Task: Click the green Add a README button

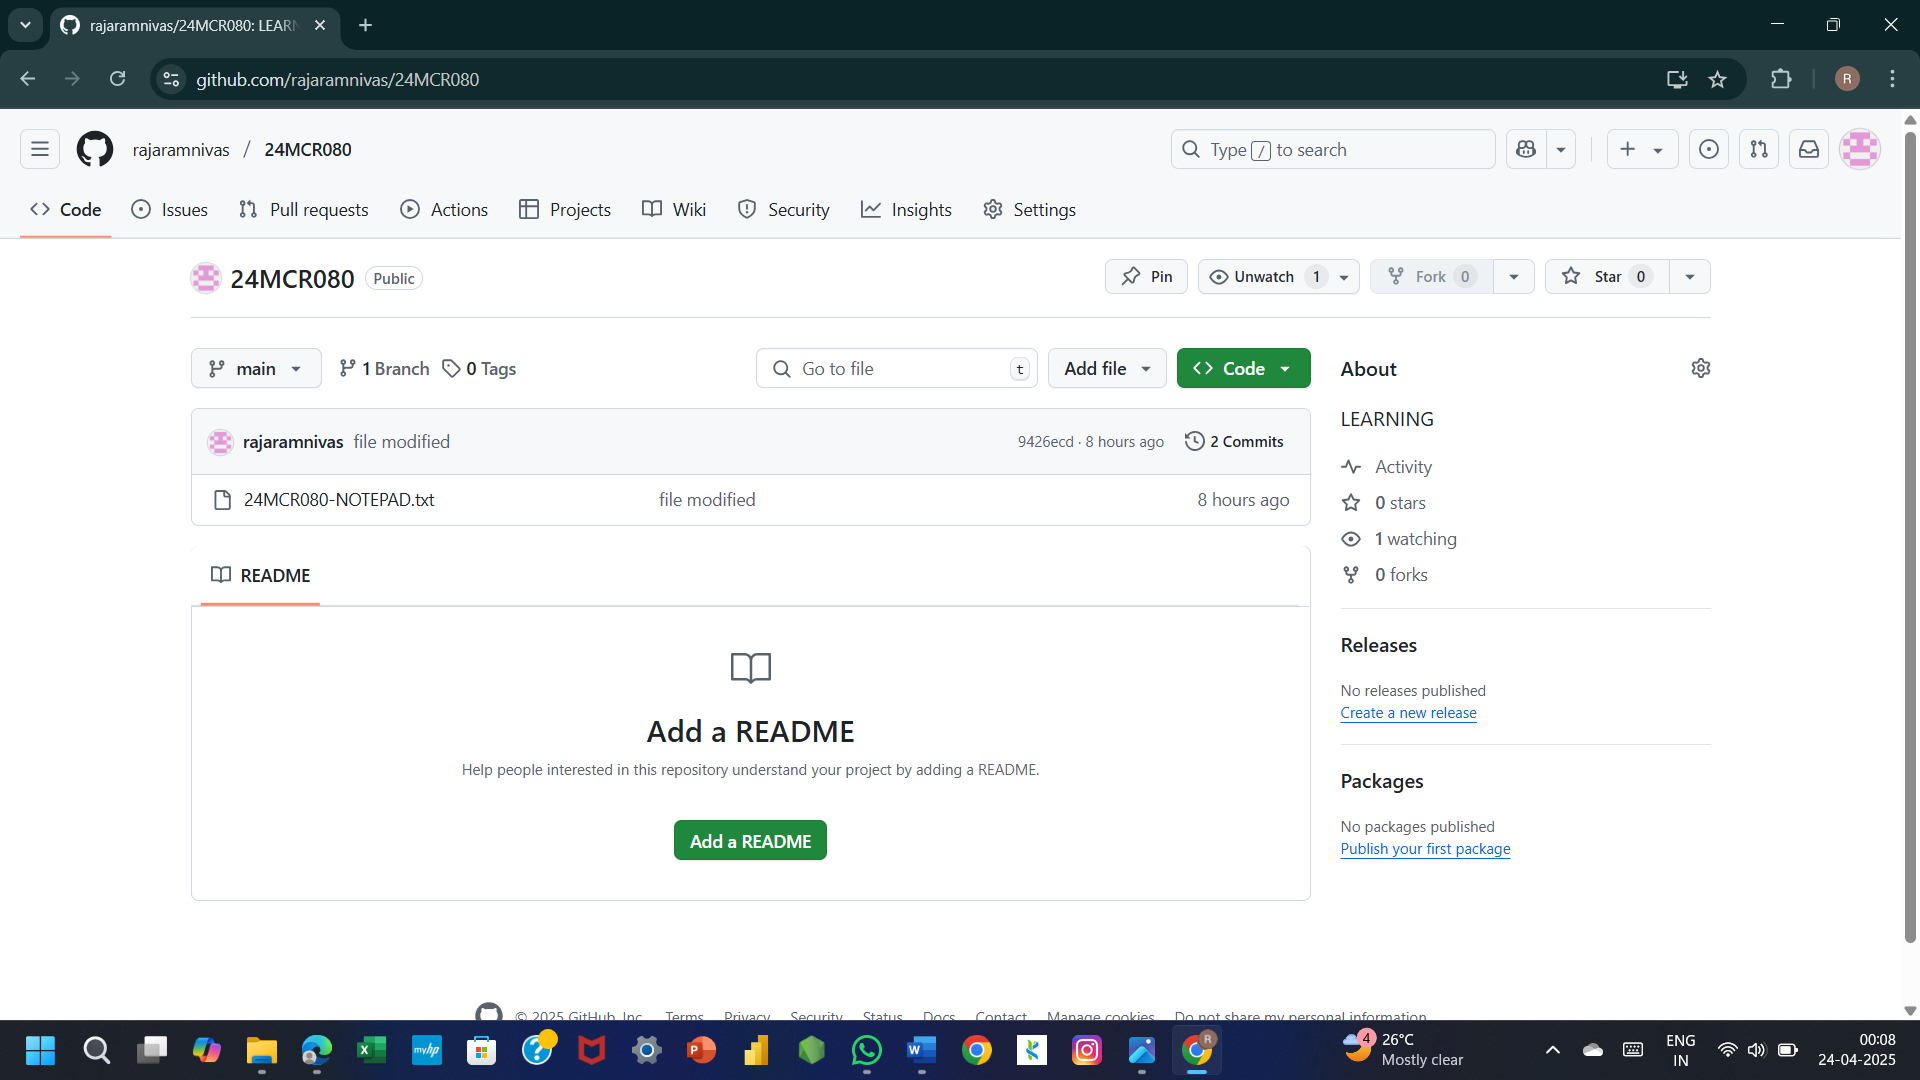Action: [750, 841]
